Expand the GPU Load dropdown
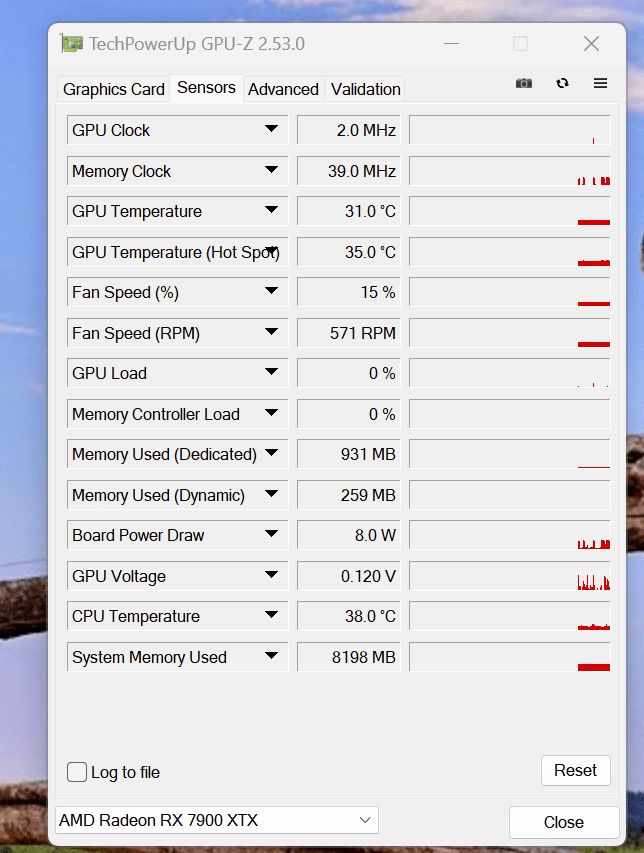 coord(271,372)
